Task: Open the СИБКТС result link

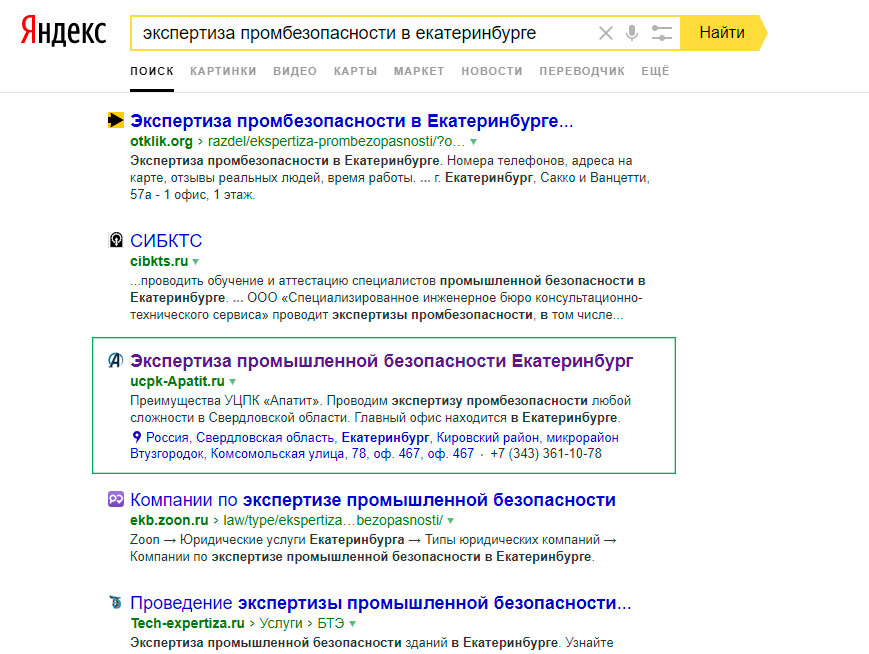Action: (x=166, y=241)
